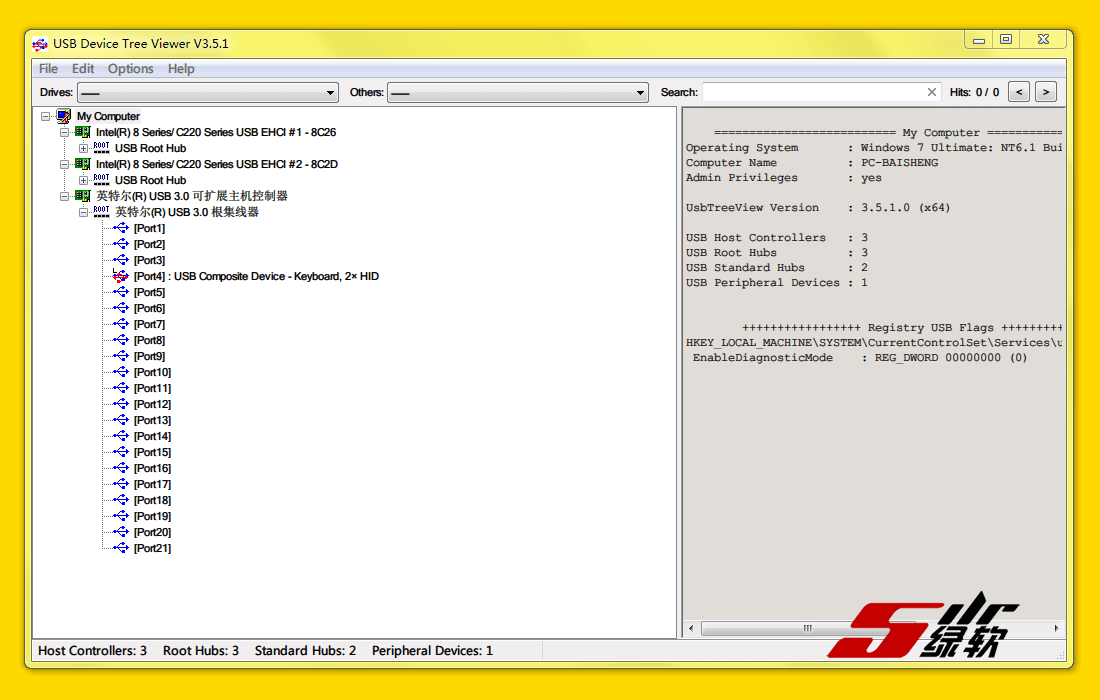
Task: Click the EHCI #1 - 8C26 controller icon
Action: [x=83, y=132]
